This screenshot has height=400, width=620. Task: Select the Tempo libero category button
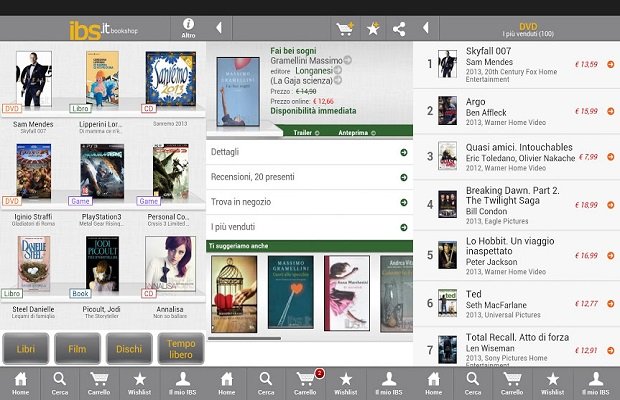point(181,349)
